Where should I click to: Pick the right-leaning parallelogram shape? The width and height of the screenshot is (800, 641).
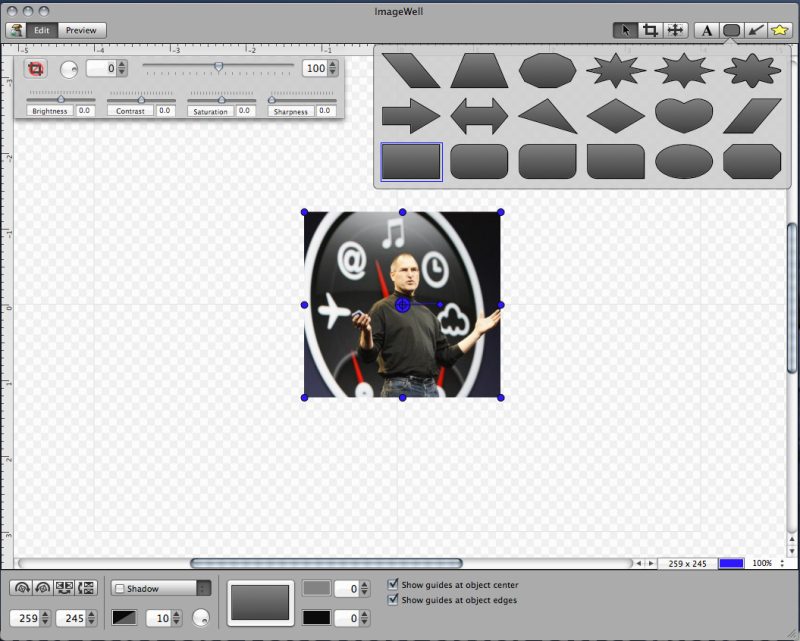coord(753,116)
